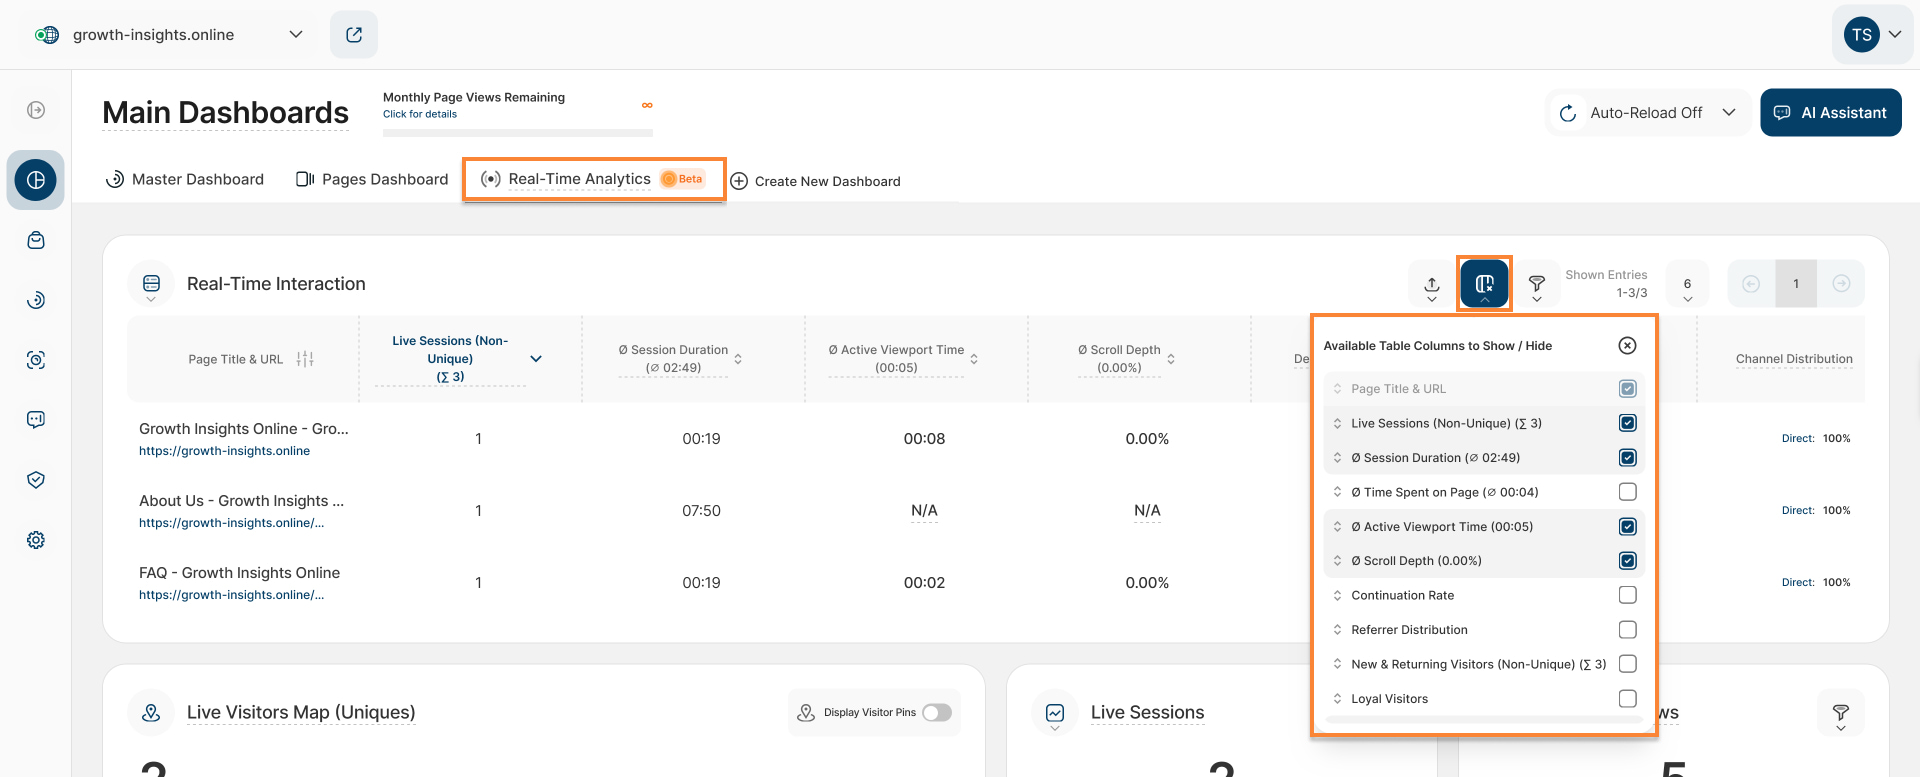Toggle the Display Visitor Pins switch

coord(937,713)
